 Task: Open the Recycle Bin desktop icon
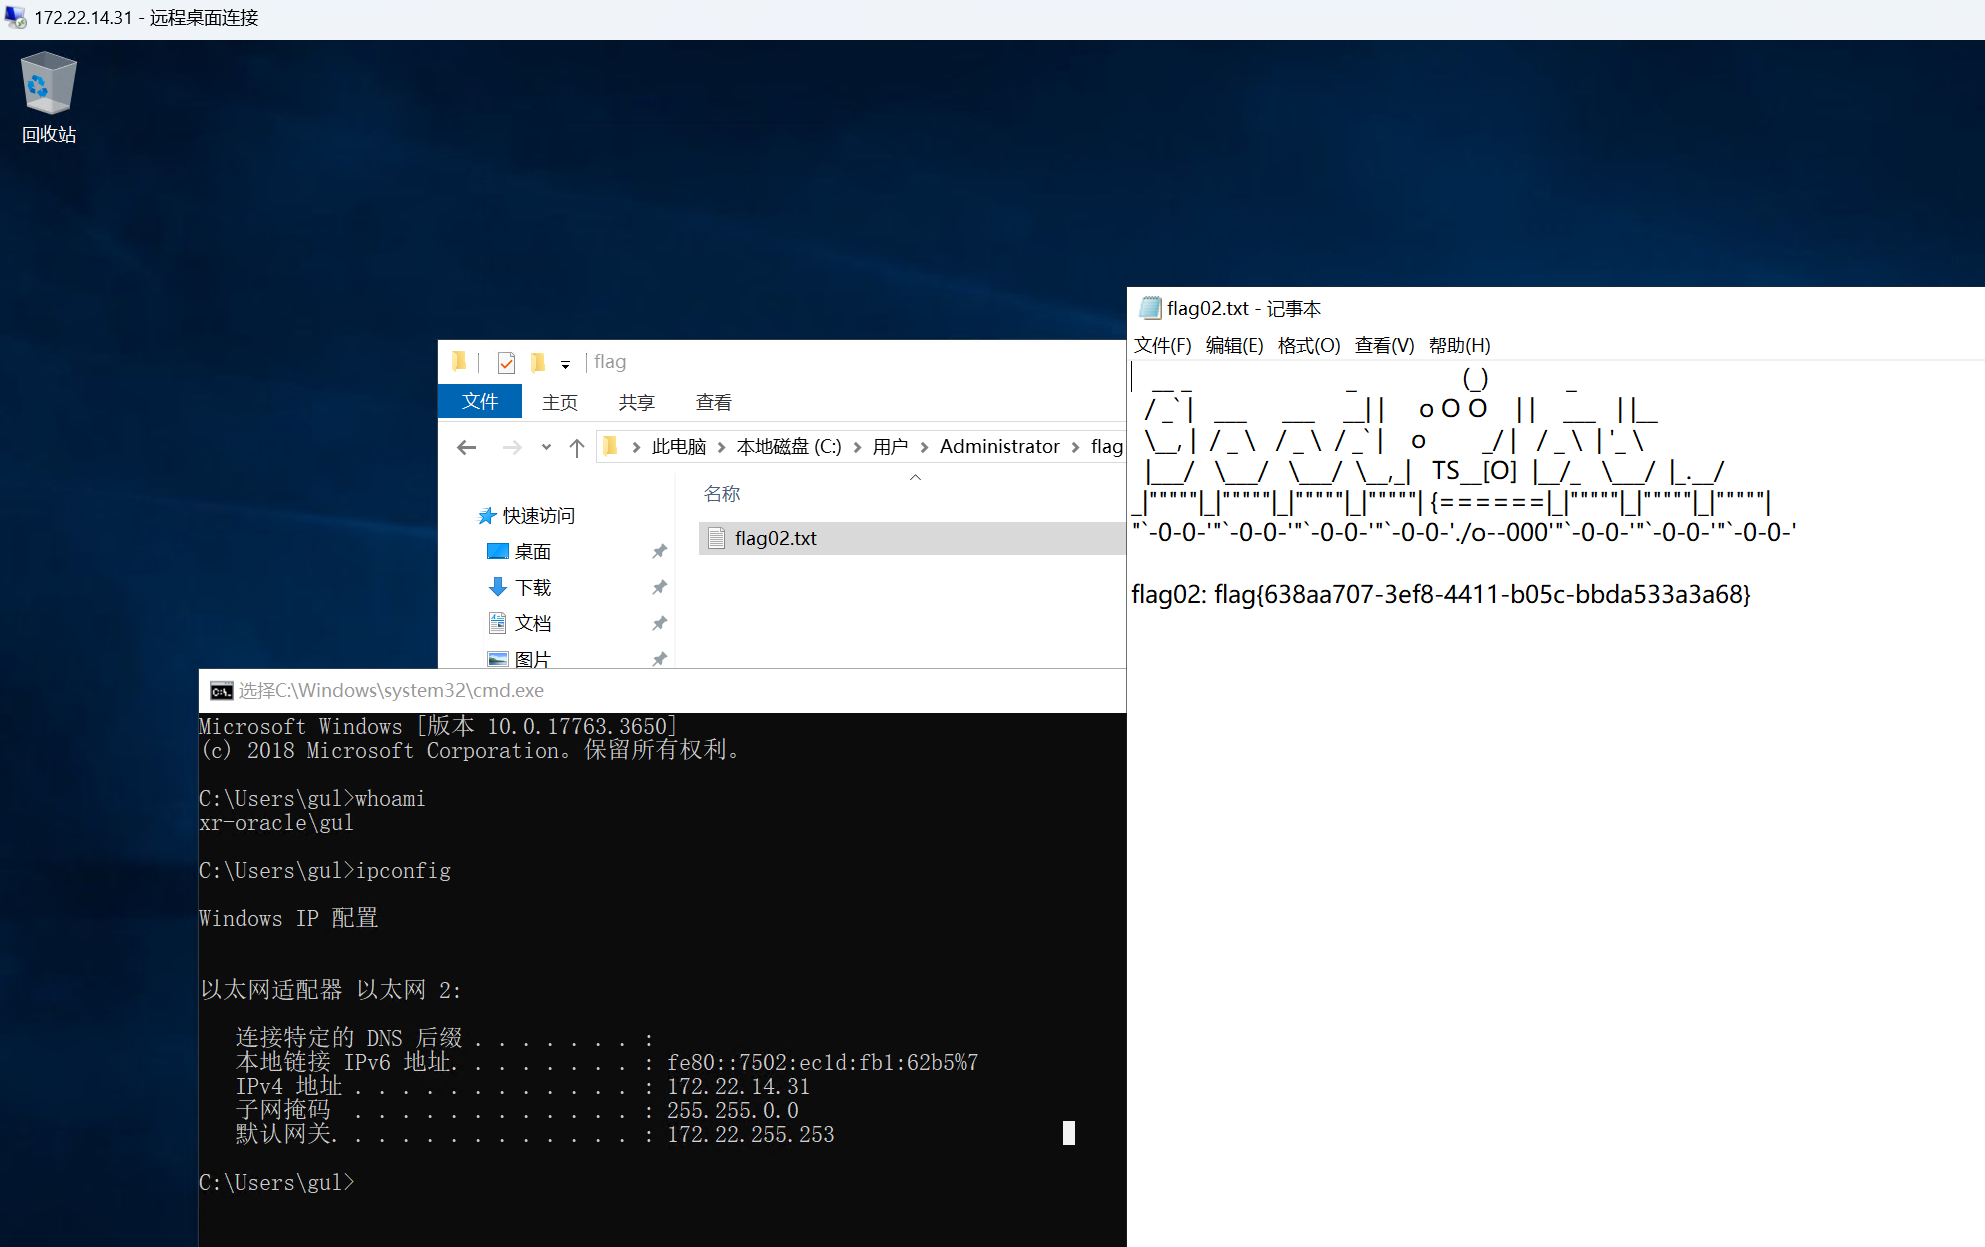coord(48,97)
